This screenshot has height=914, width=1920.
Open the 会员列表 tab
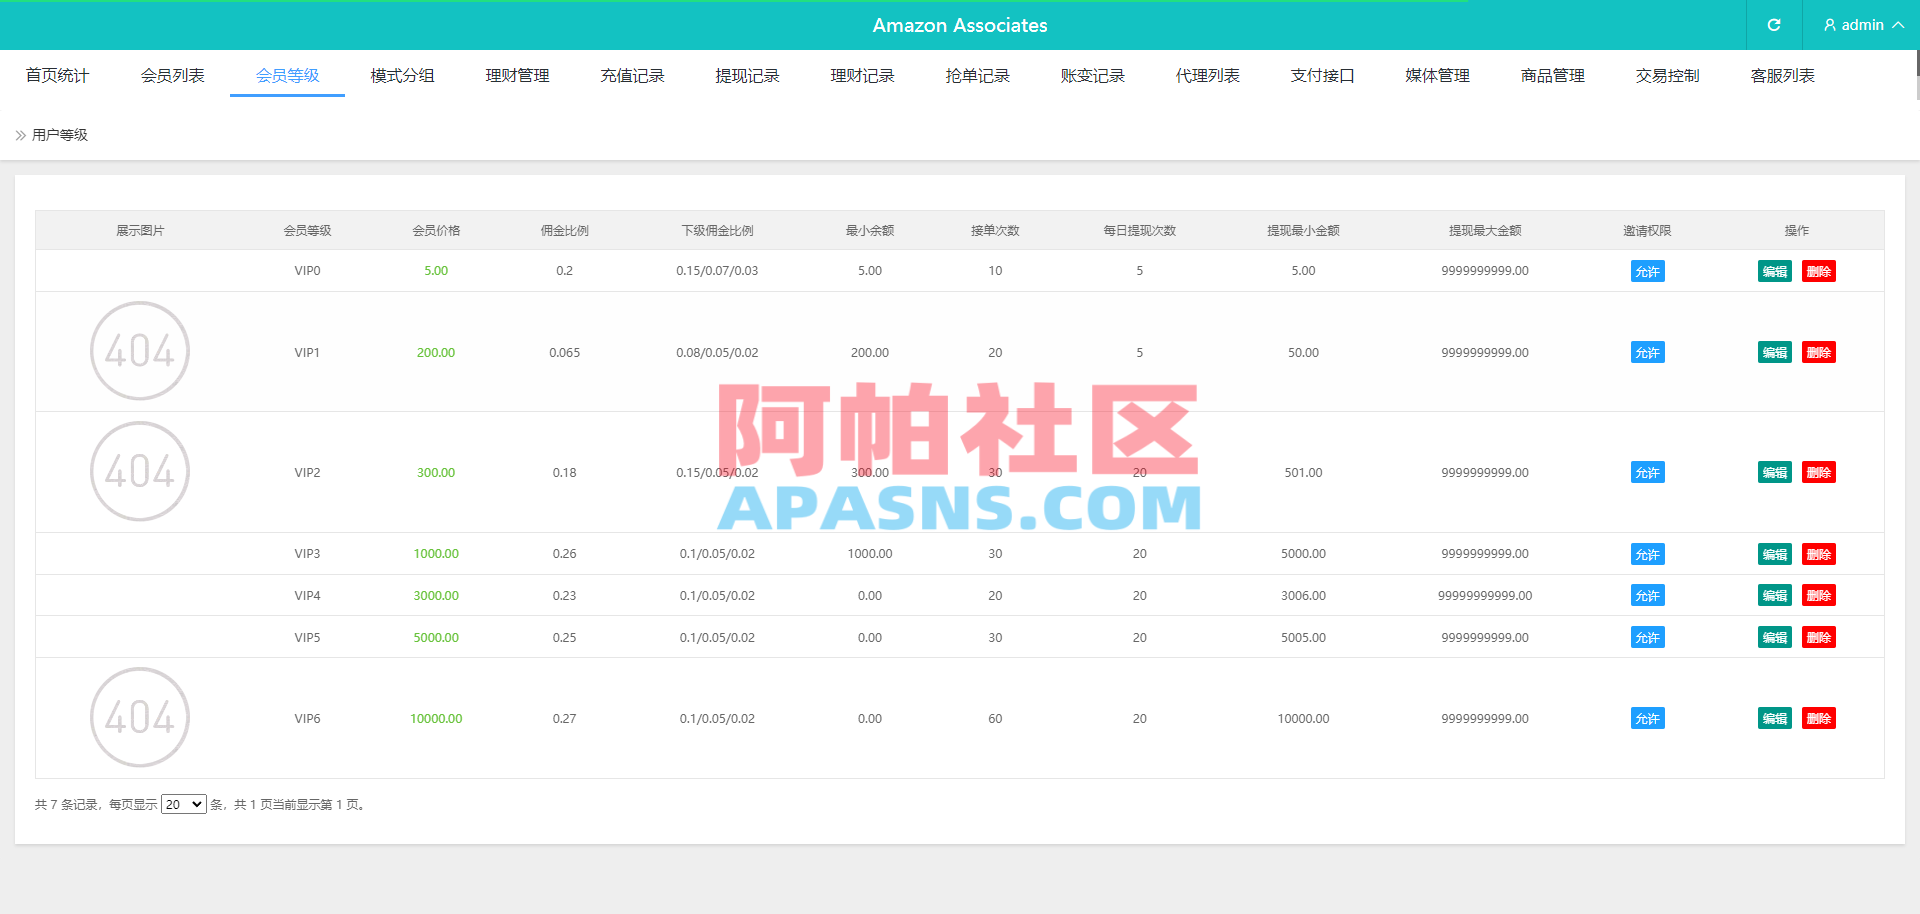click(x=171, y=75)
